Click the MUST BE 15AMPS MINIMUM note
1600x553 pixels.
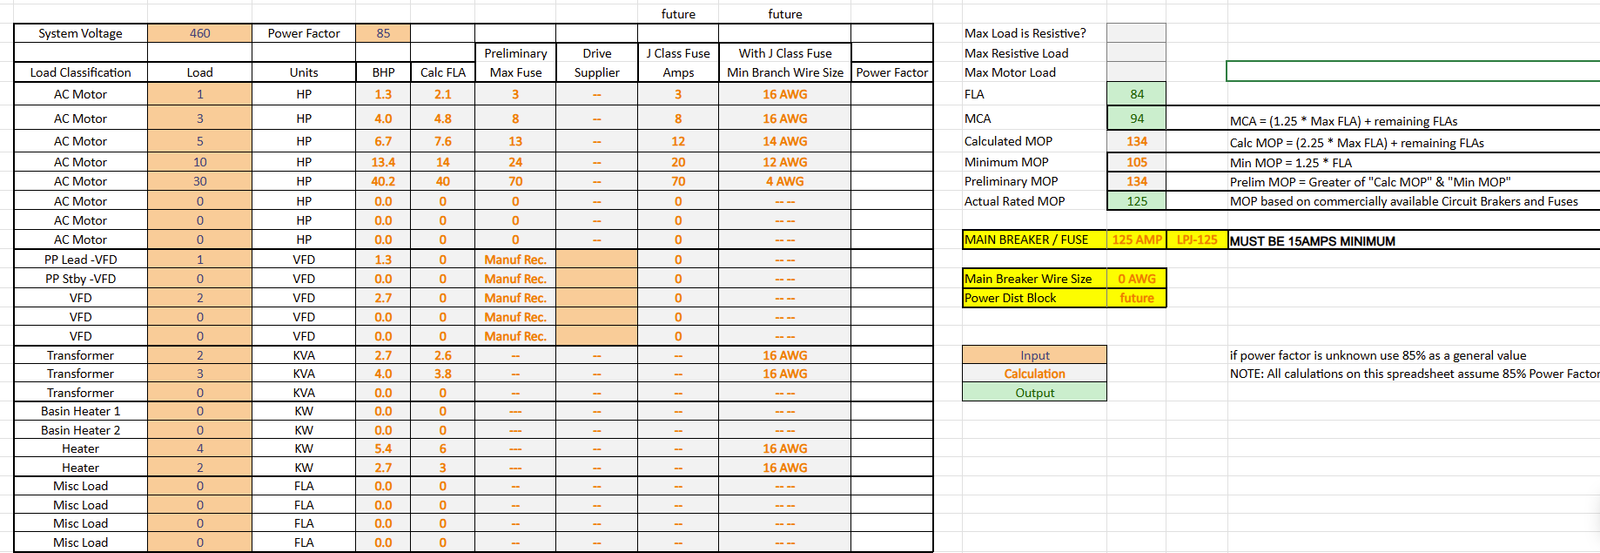click(1312, 241)
